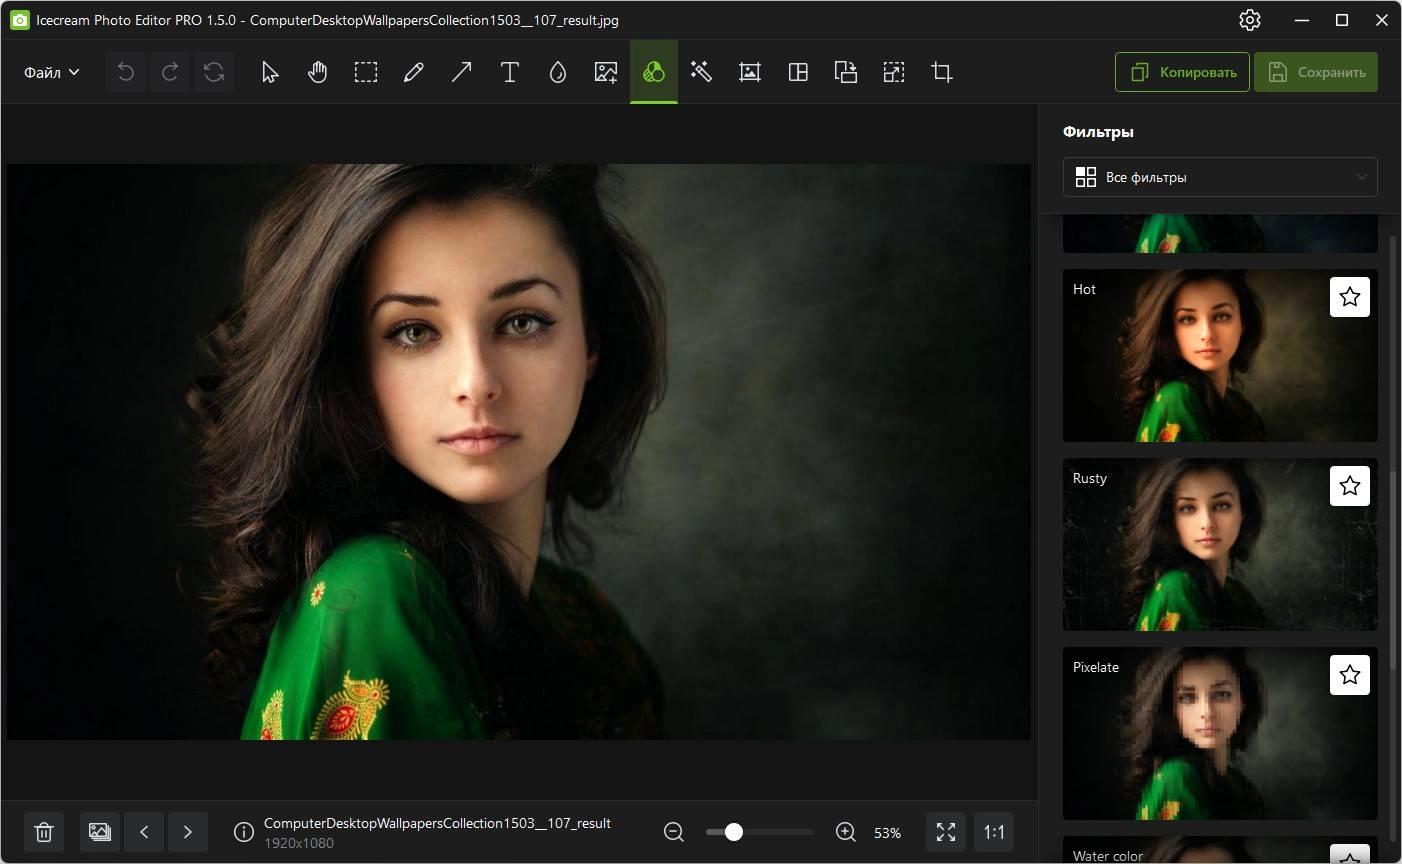Open the frame tool
1402x864 pixels.
pyautogui.click(x=750, y=72)
